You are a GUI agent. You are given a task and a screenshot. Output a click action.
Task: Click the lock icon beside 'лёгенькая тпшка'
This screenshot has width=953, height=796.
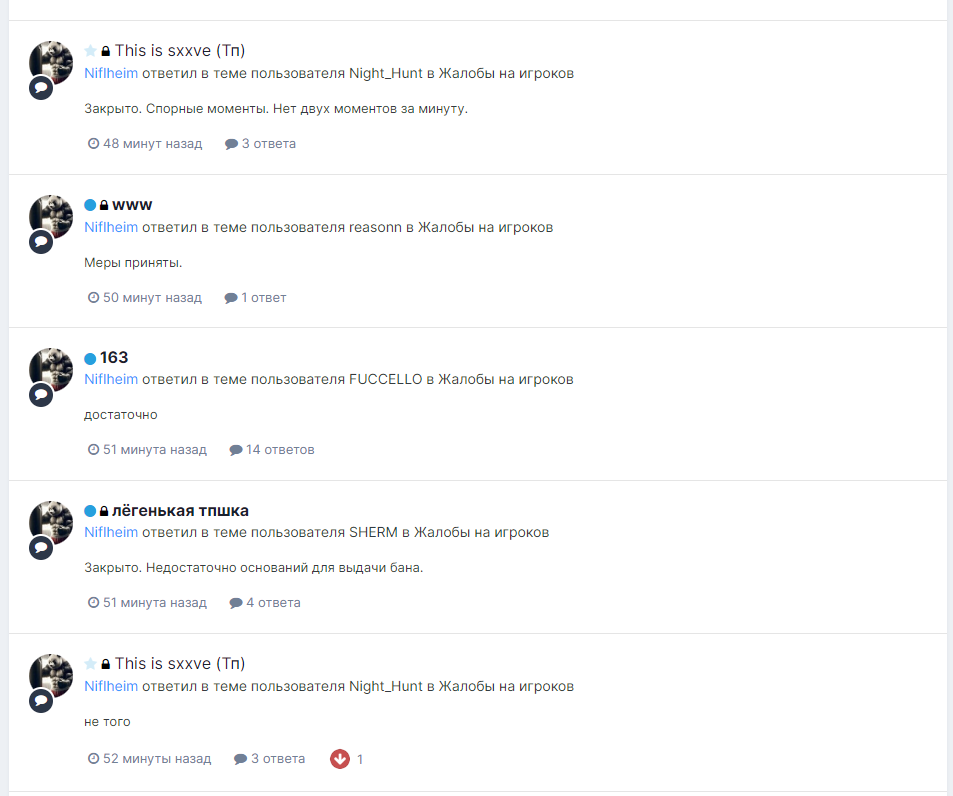click(104, 511)
